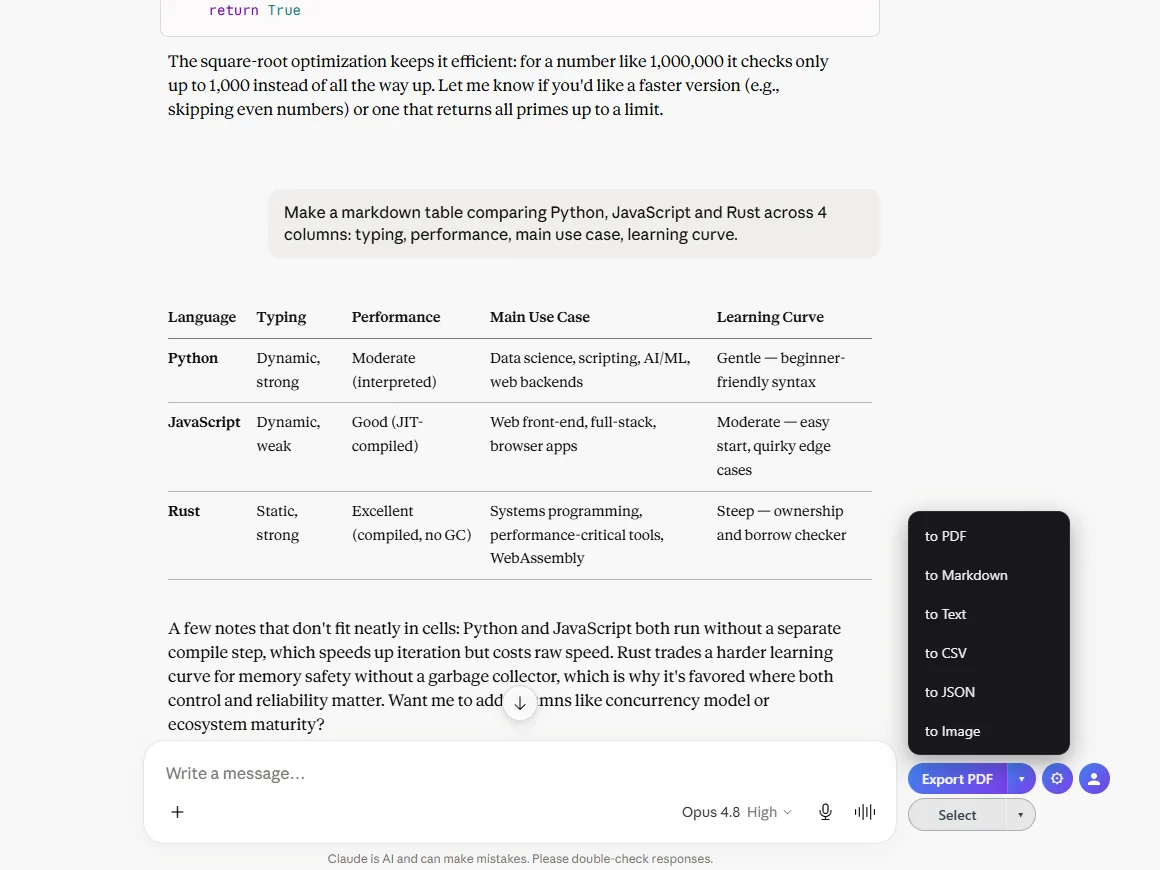Click the plus attachment icon
This screenshot has width=1160, height=870.
(x=178, y=812)
